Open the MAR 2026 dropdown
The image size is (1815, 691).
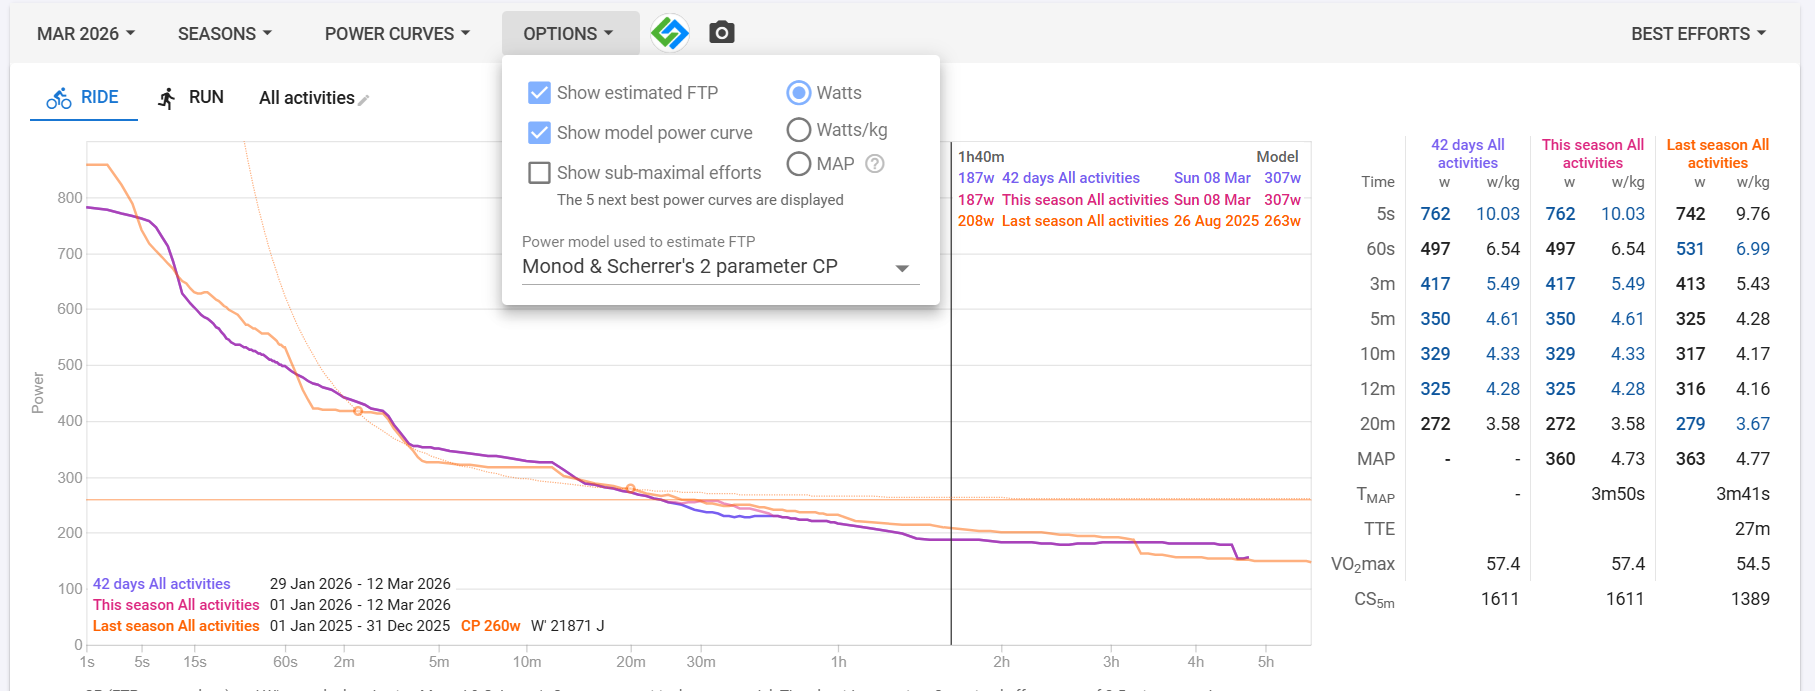pos(86,34)
